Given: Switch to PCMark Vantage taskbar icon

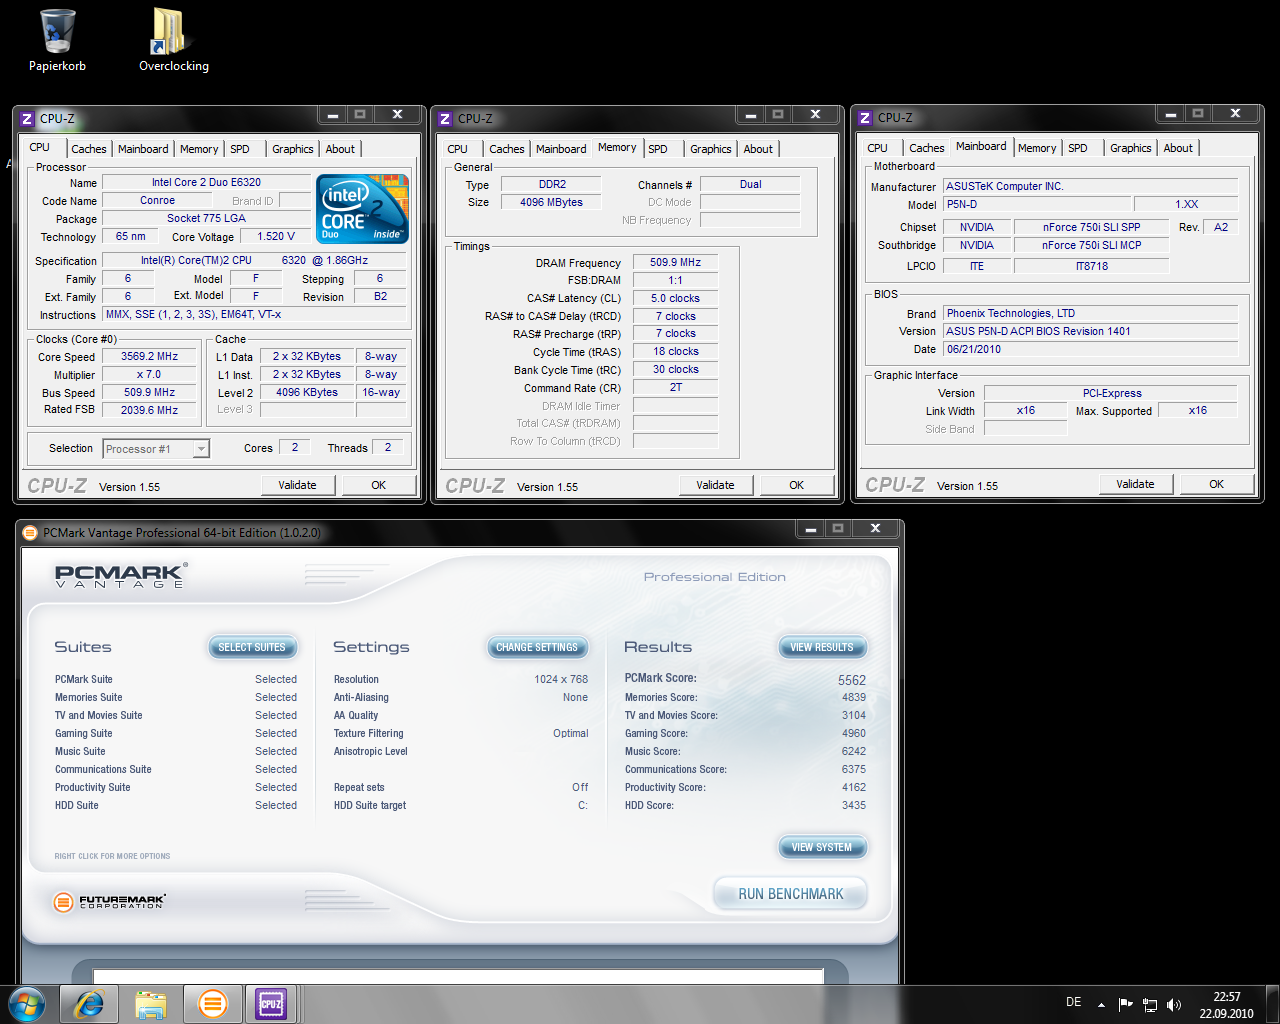Looking at the screenshot, I should pyautogui.click(x=212, y=1003).
